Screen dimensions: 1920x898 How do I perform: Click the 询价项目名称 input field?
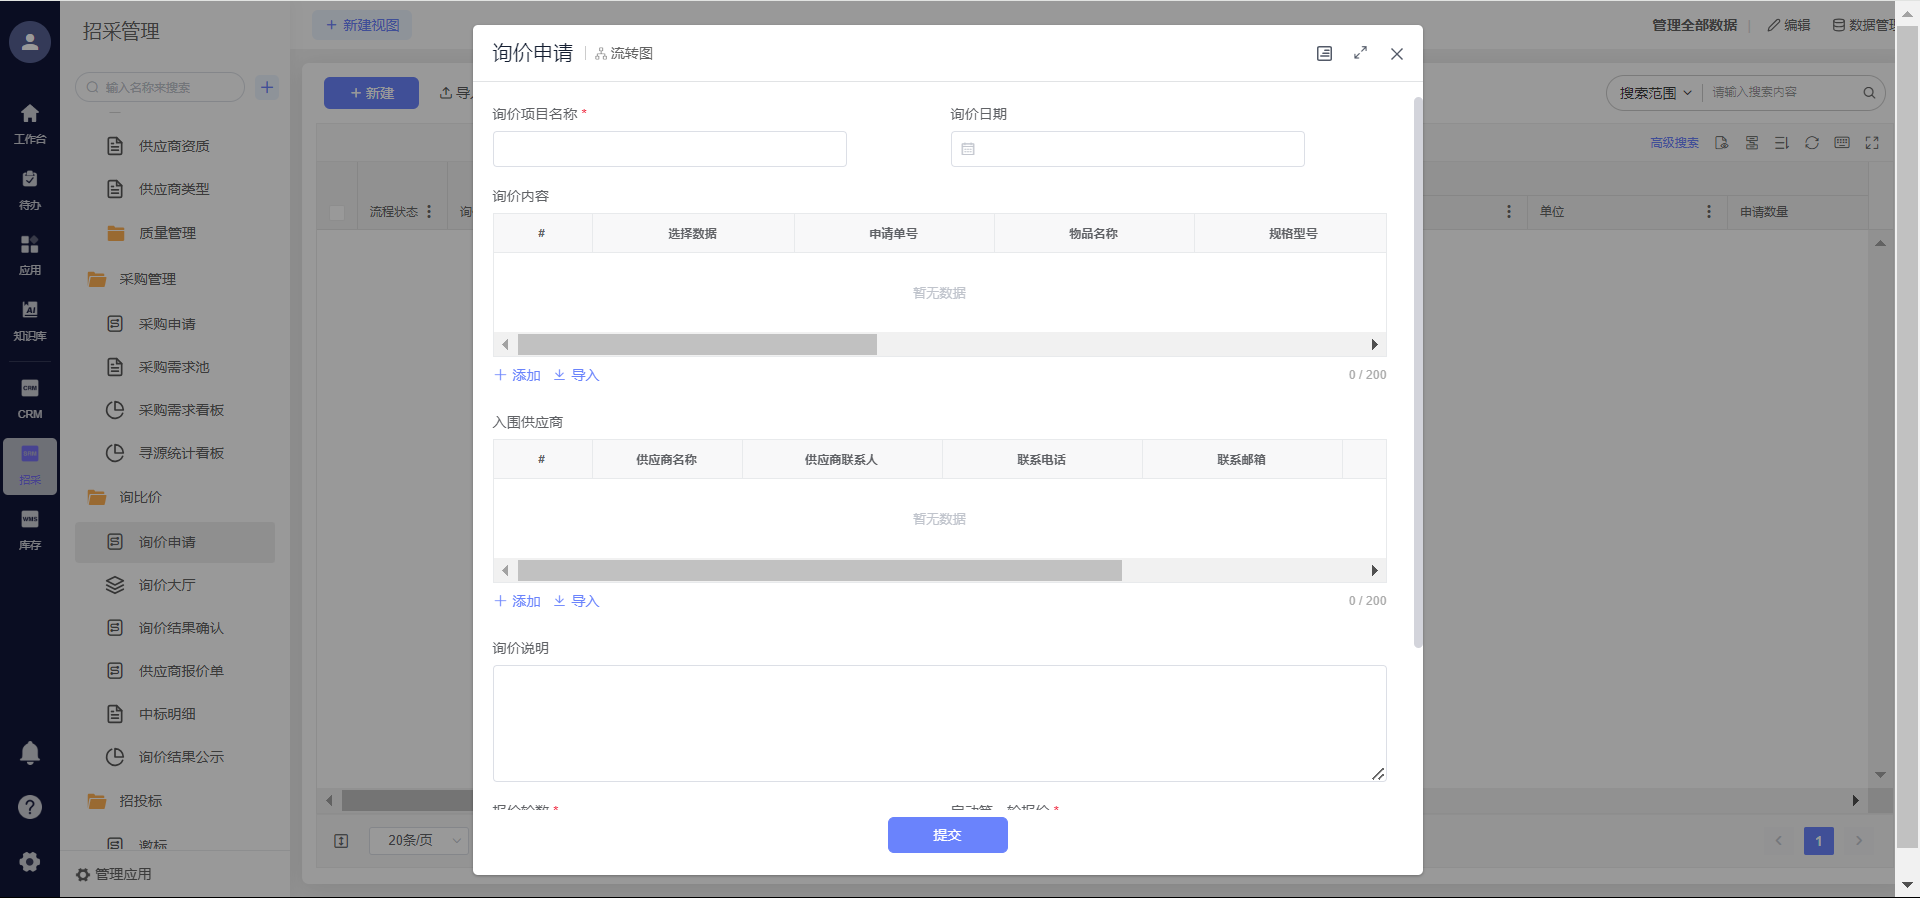[669, 149]
